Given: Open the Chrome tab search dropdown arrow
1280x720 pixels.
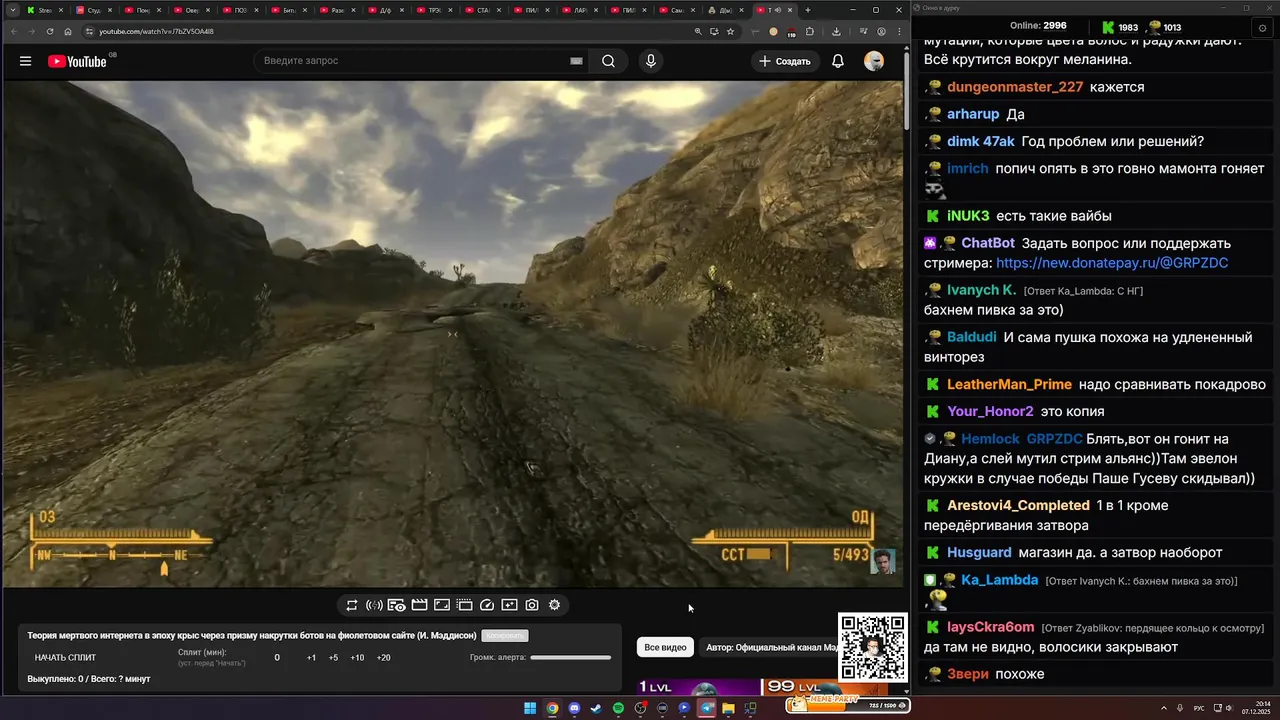Looking at the screenshot, I should (x=11, y=10).
